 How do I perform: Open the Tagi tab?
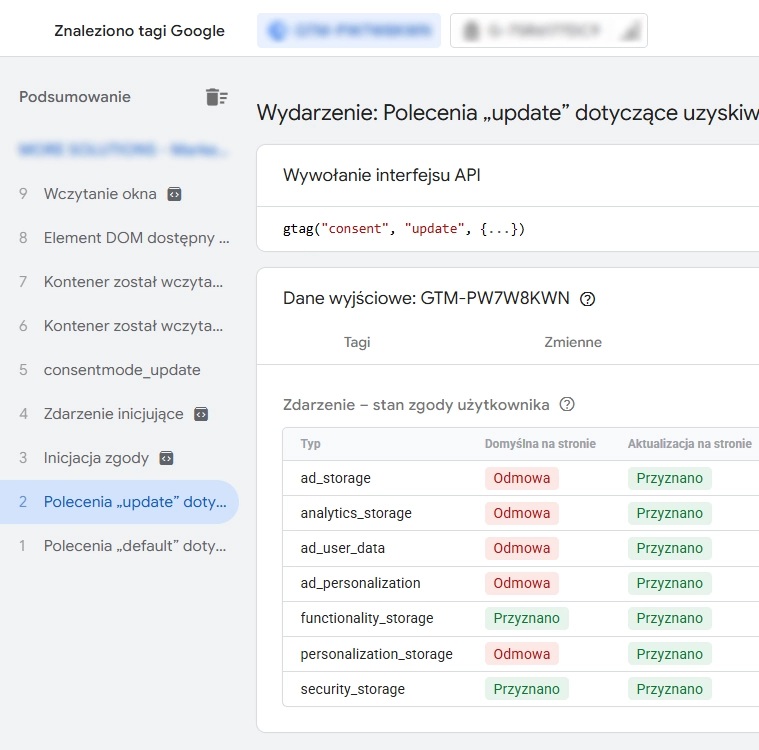[x=357, y=342]
